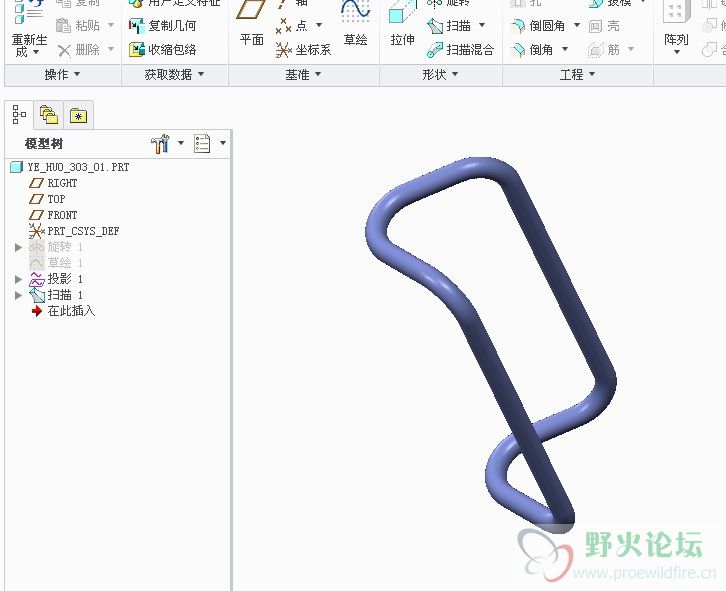
Task: Select the datum Point (点) tool
Action: [291, 25]
